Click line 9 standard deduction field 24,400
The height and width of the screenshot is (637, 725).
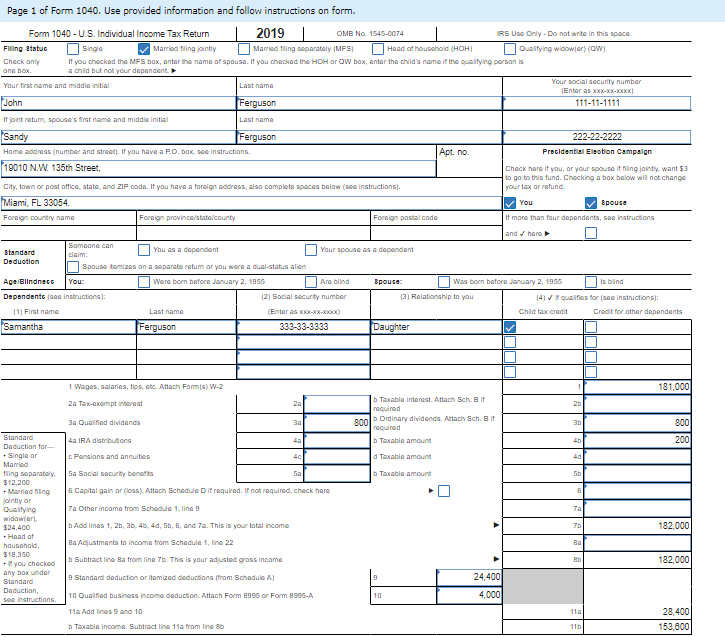click(469, 577)
